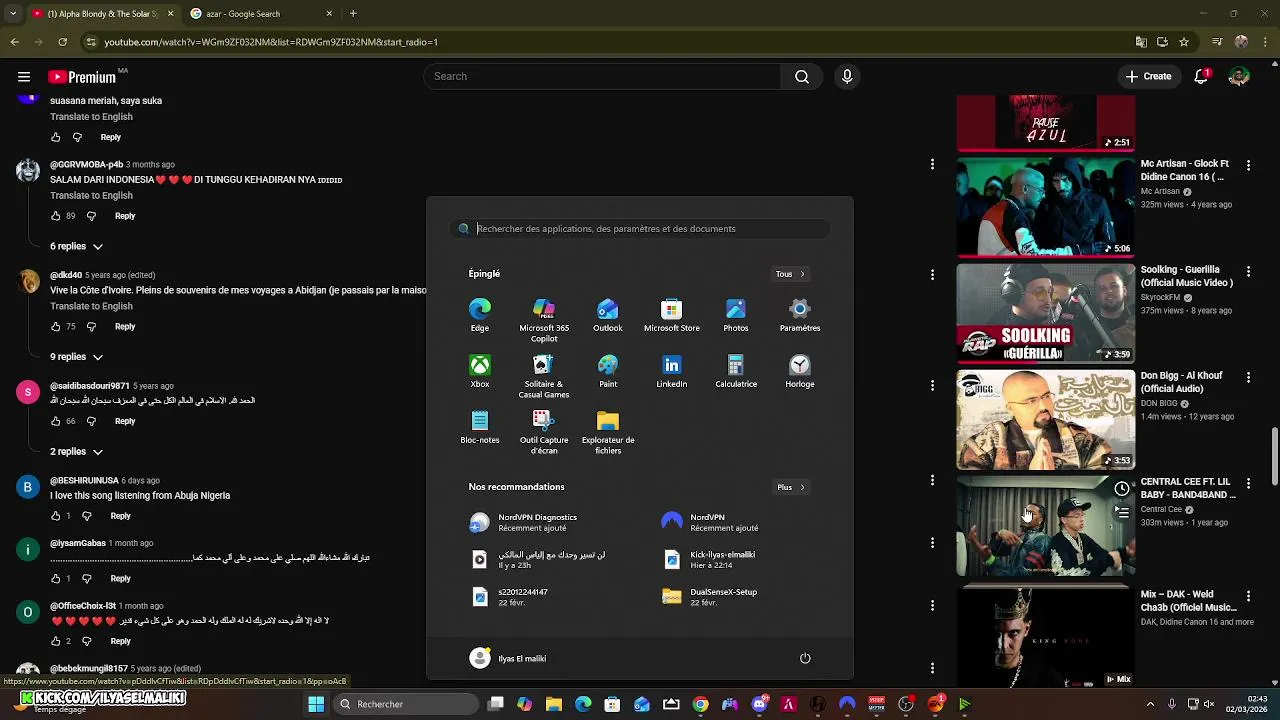Image resolution: width=1280 pixels, height=720 pixels.
Task: Open Outlook from the Start menu
Action: (x=608, y=314)
